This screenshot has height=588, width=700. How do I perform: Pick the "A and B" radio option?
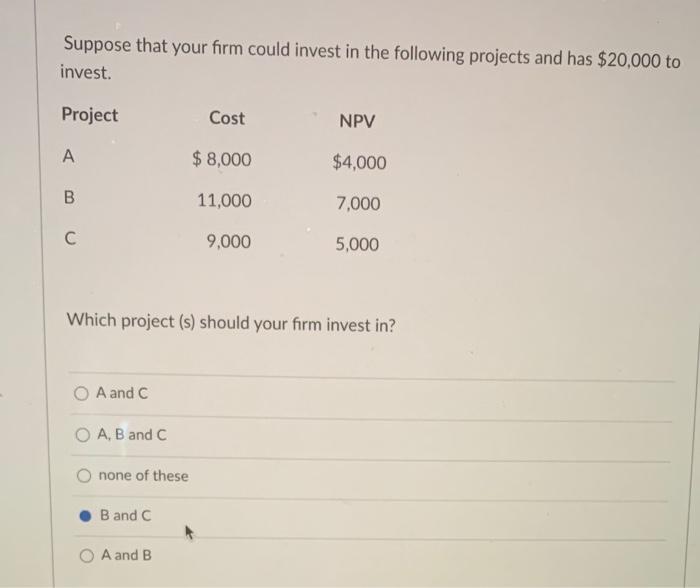(87, 556)
